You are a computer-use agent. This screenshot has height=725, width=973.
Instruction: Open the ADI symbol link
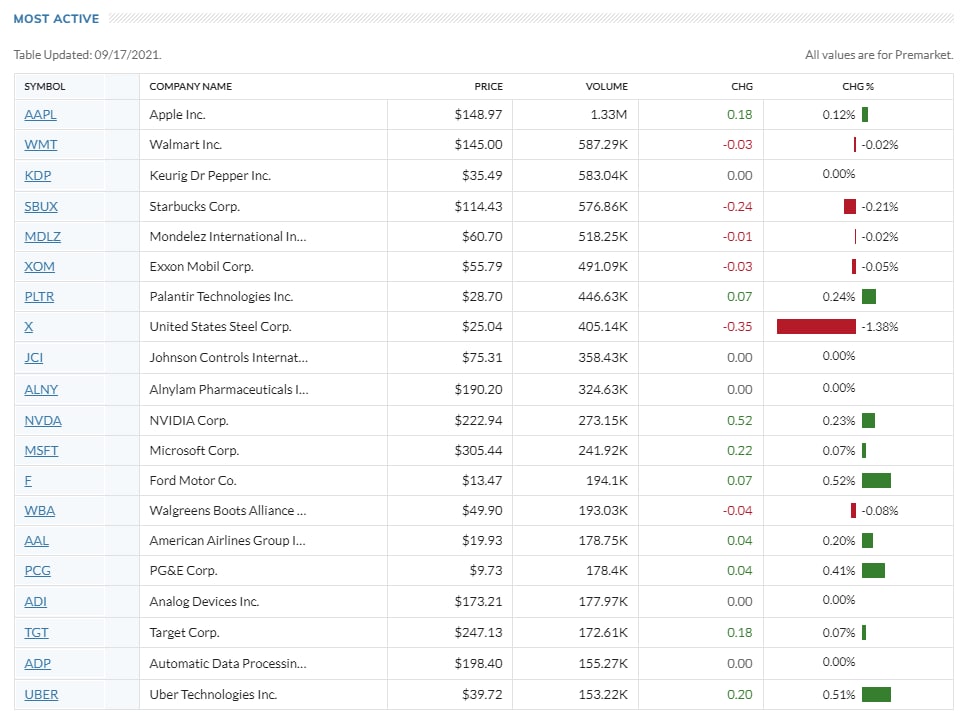tap(35, 601)
